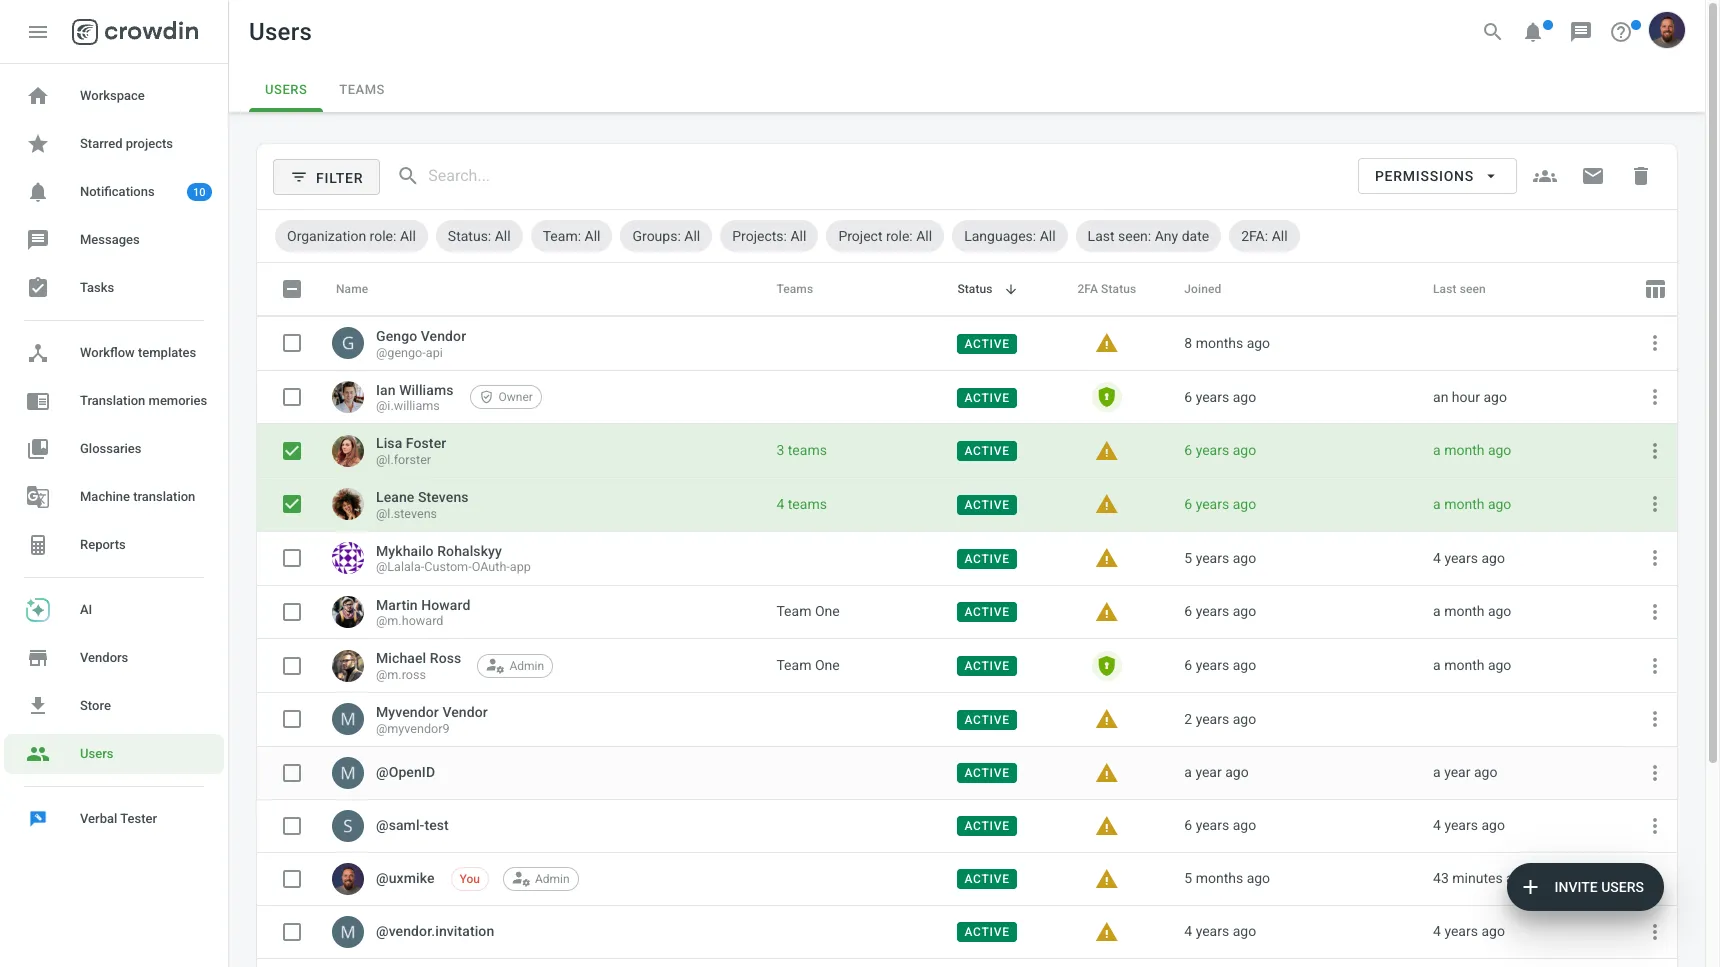Click the envelope message icon in toolbar
Image resolution: width=1720 pixels, height=967 pixels.
pos(1593,177)
